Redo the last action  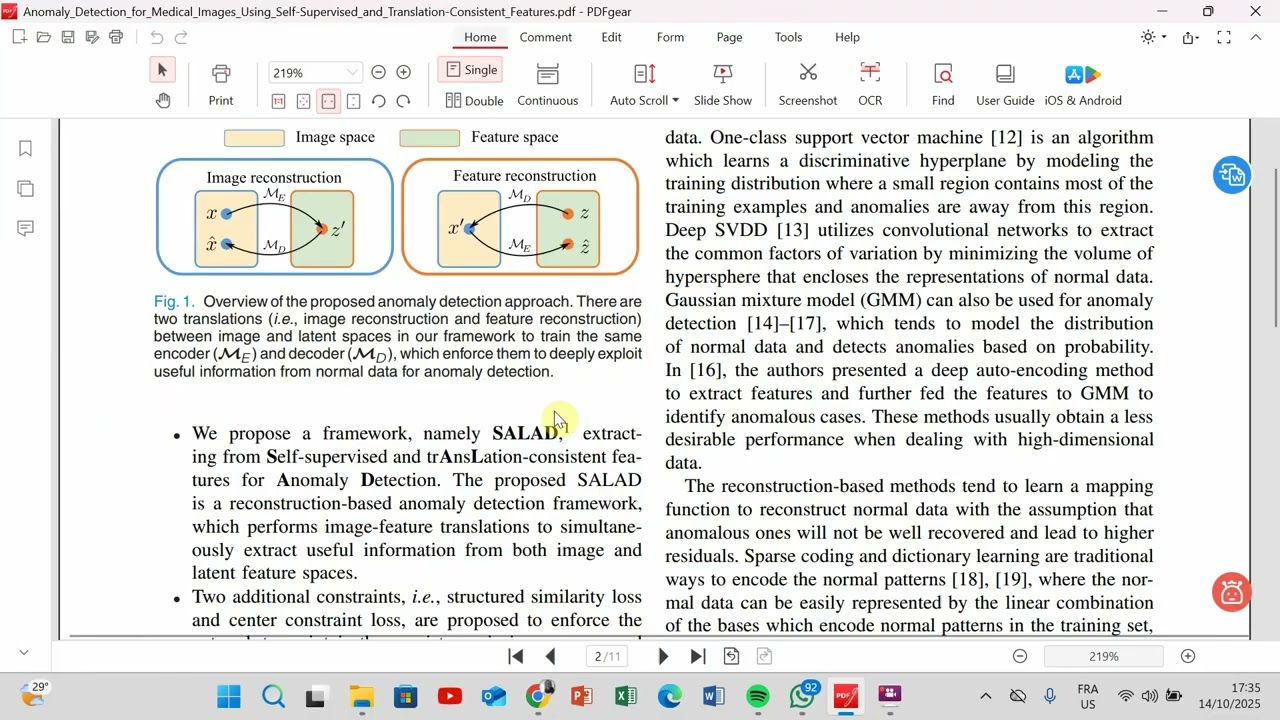coord(181,37)
